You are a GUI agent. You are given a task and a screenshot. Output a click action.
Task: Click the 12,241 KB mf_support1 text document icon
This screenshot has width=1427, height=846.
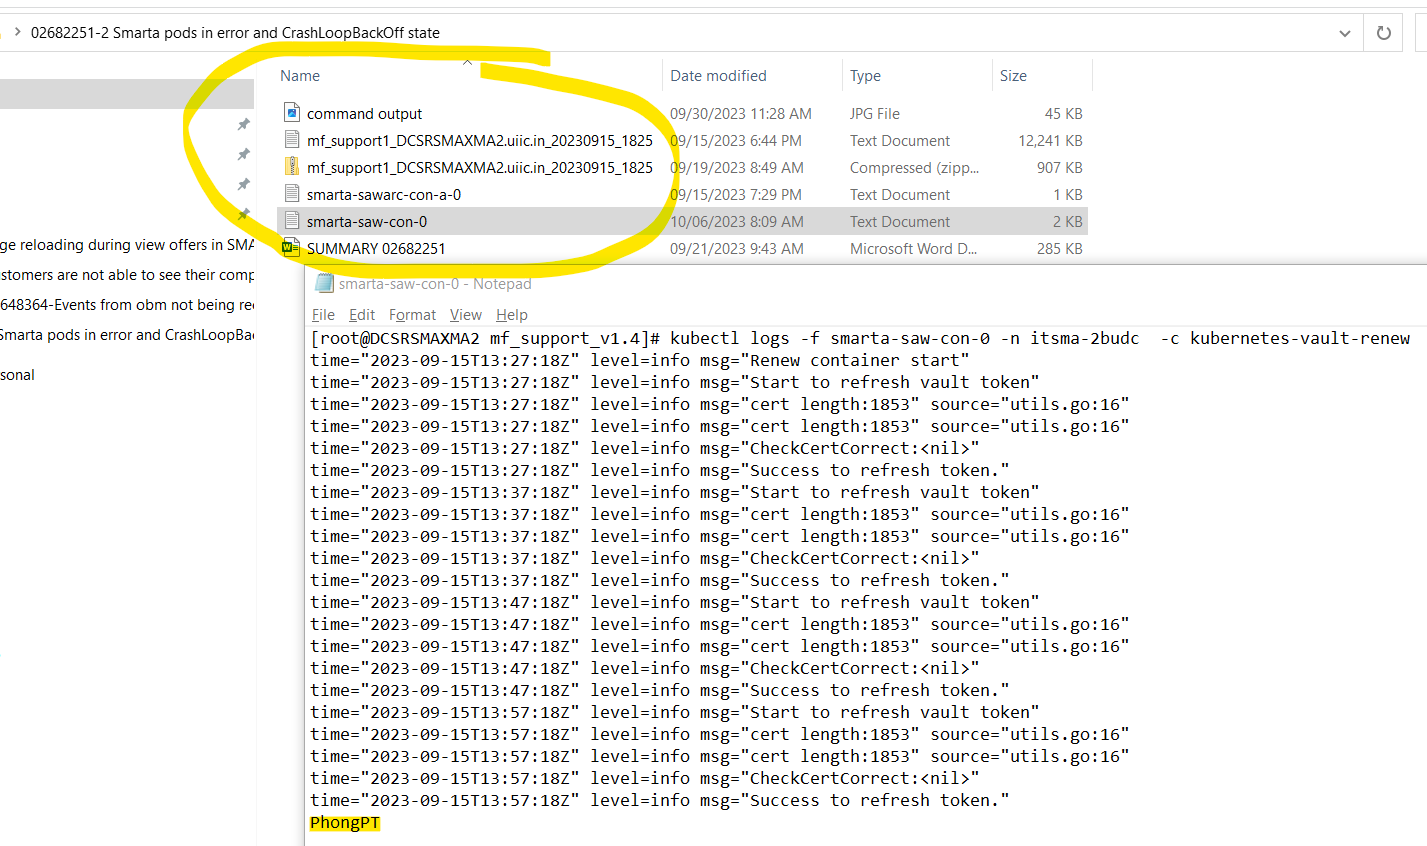coord(292,140)
